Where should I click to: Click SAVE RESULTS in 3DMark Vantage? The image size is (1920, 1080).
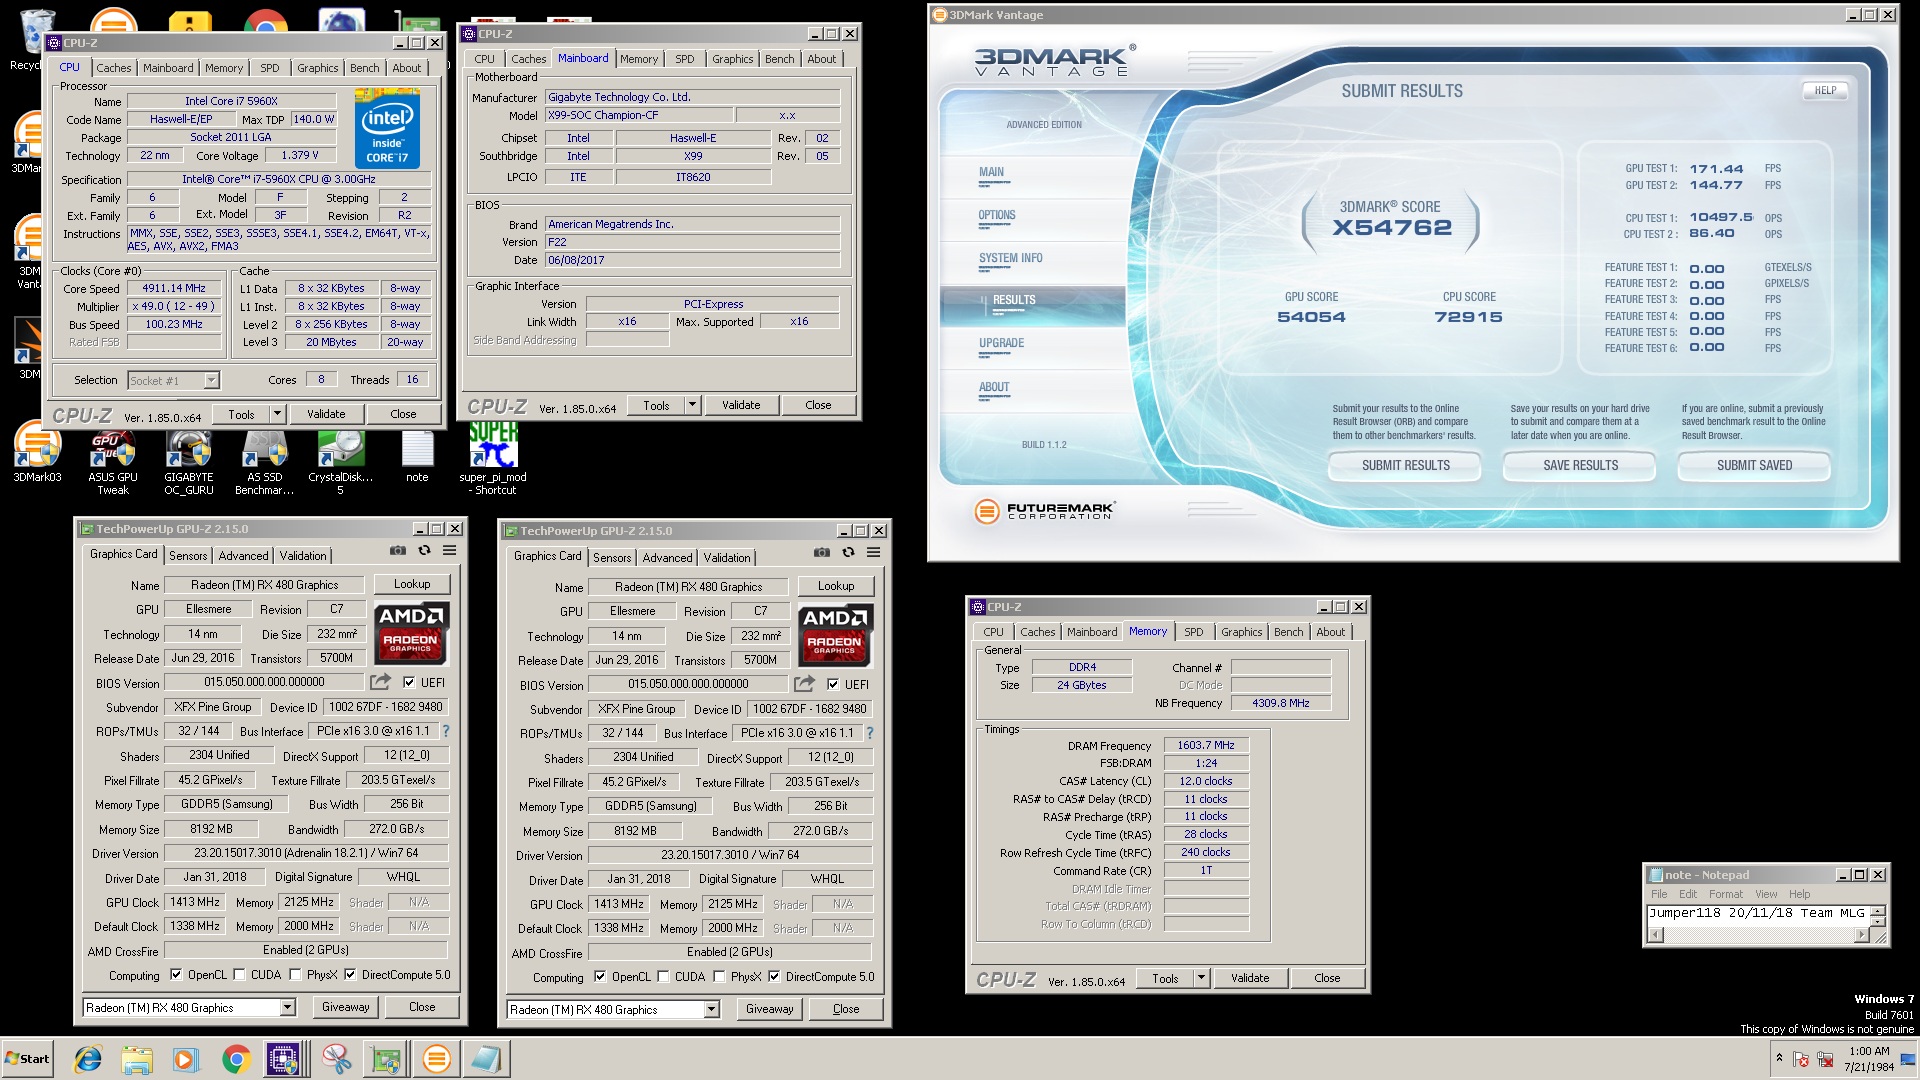[1580, 465]
